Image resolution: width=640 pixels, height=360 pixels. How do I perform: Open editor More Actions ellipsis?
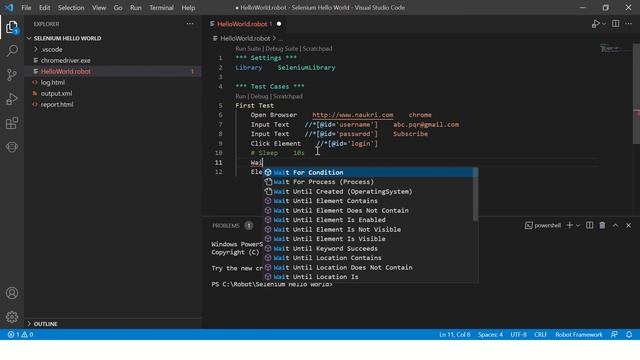[x=629, y=24]
